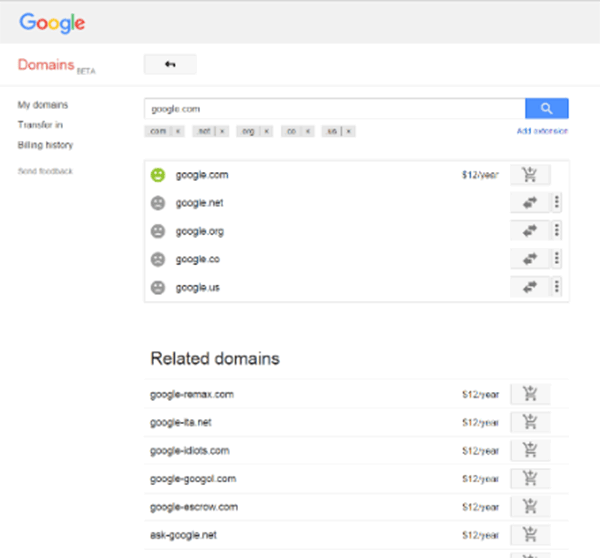This screenshot has height=558, width=600.
Task: Select google.co search result text
Action: pyautogui.click(x=197, y=259)
